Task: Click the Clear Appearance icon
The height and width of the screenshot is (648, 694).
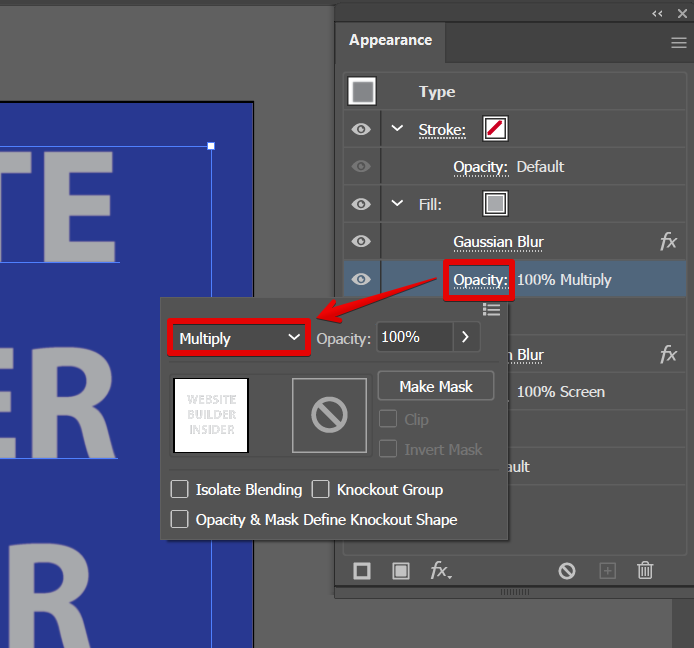Action: (x=567, y=571)
